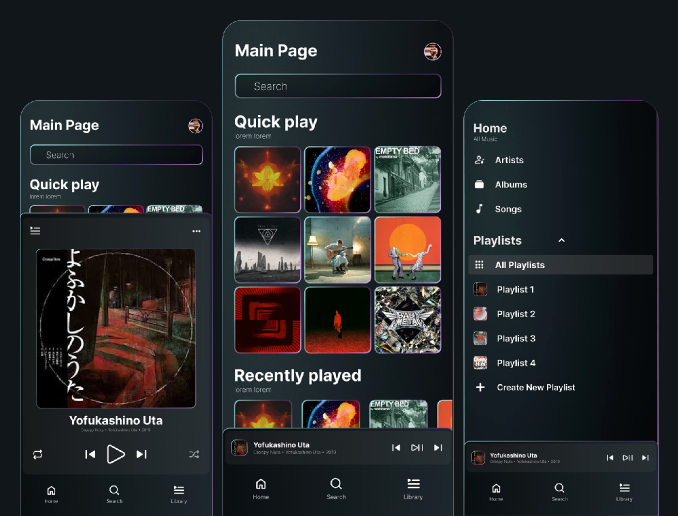
Task: Click Quick play heading in center screen
Action: coord(276,122)
